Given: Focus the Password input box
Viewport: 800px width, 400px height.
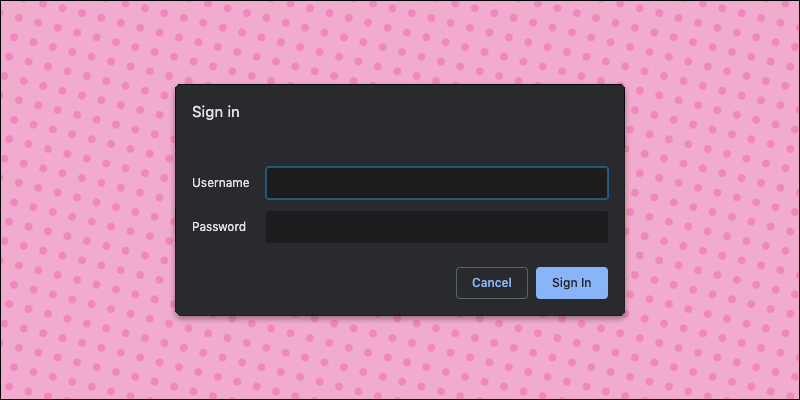Looking at the screenshot, I should [437, 227].
